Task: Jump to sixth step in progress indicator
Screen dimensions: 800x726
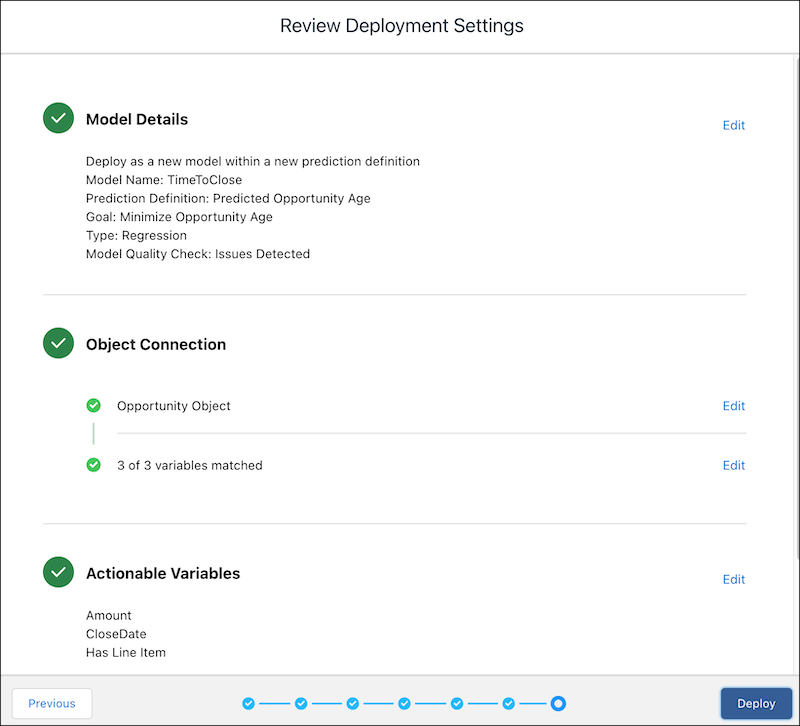Action: (508, 704)
